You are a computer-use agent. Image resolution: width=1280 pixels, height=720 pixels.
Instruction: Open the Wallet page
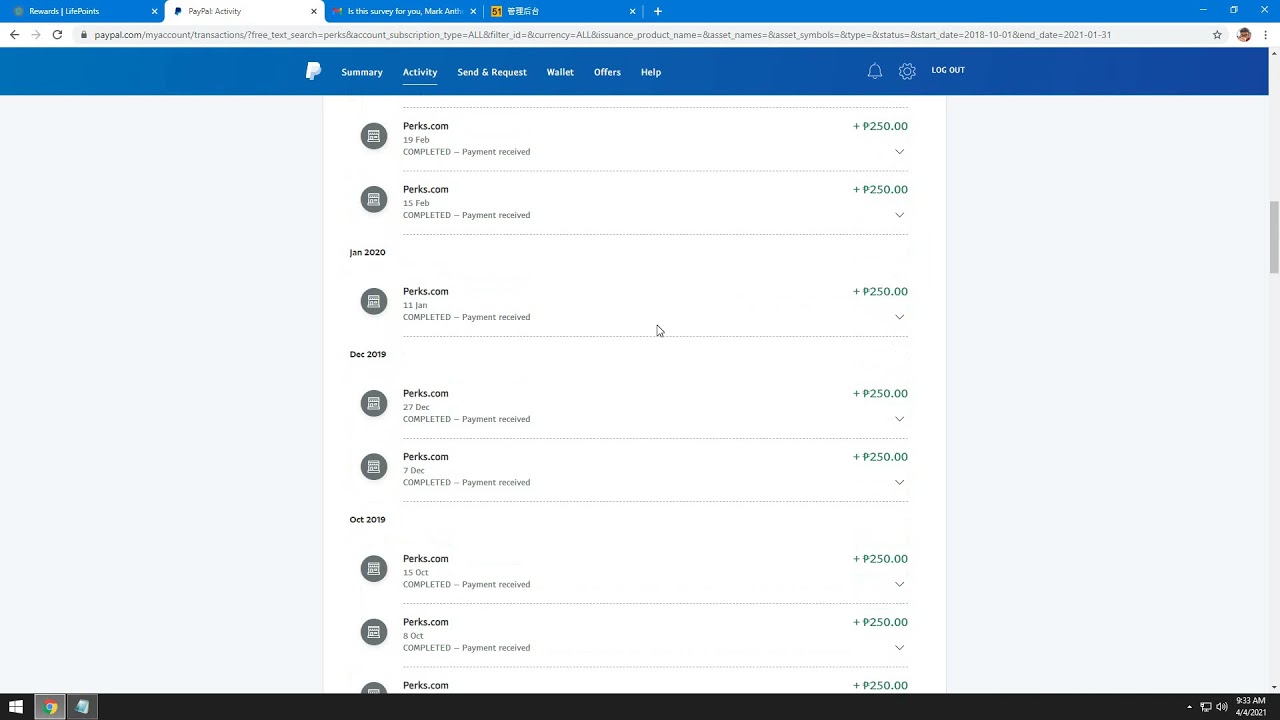pyautogui.click(x=560, y=72)
